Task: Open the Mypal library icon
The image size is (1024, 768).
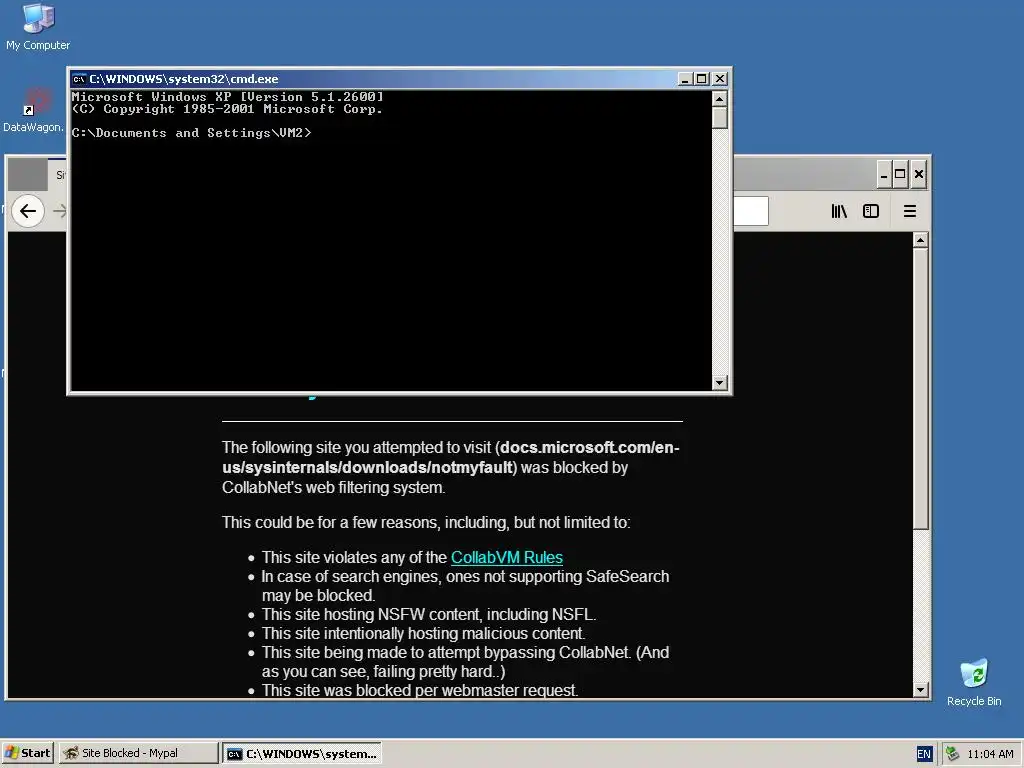Action: (x=839, y=211)
